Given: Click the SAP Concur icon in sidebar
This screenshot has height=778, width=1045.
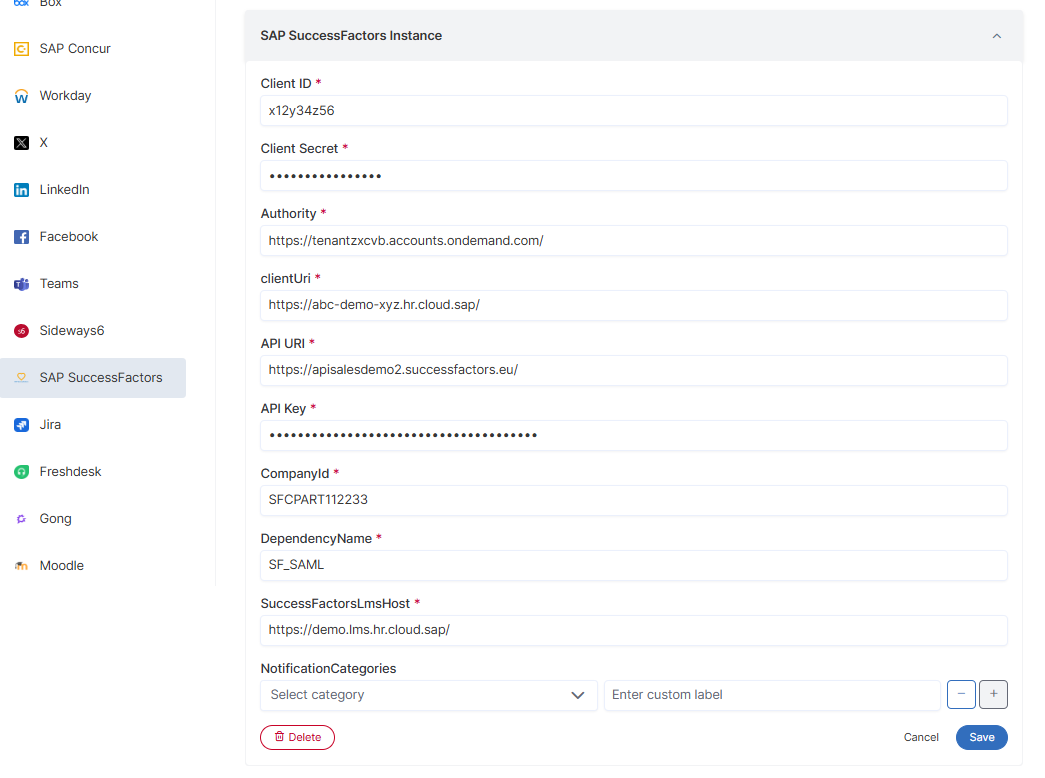Looking at the screenshot, I should 21,49.
